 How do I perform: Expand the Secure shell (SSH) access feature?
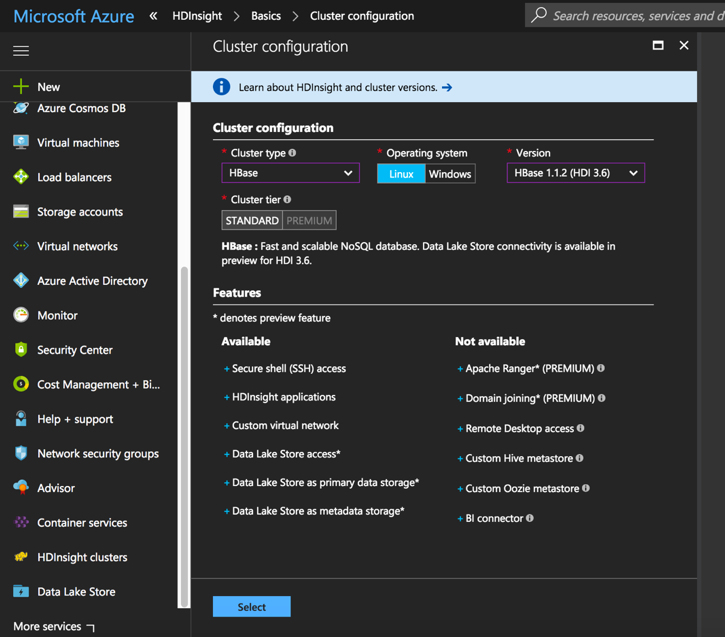point(288,368)
